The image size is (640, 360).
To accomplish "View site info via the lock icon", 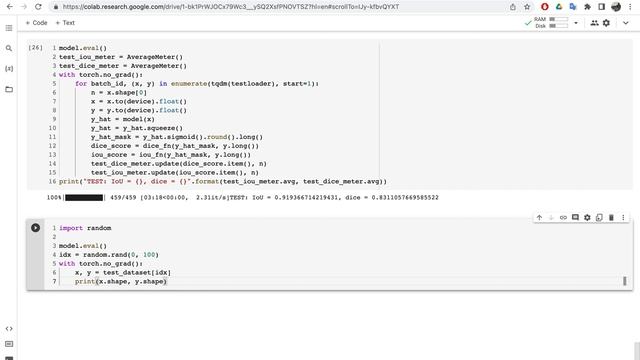I will pyautogui.click(x=56, y=7).
